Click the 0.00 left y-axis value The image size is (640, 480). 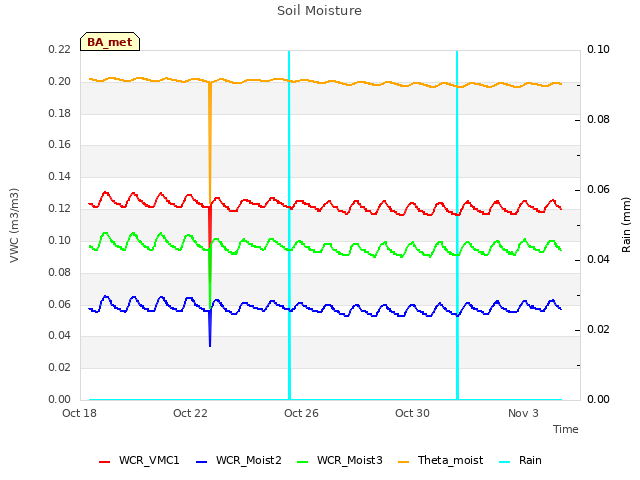click(x=60, y=400)
